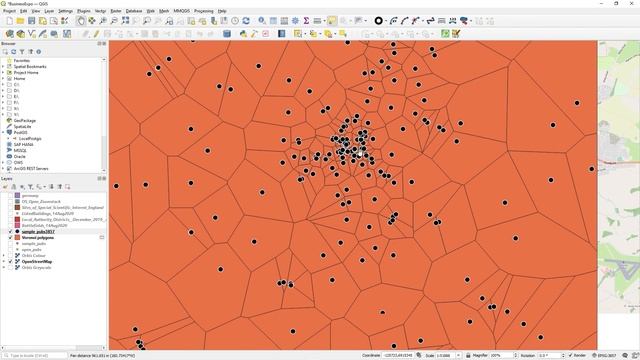Open the Statistical Summary sigma icon

click(306, 21)
